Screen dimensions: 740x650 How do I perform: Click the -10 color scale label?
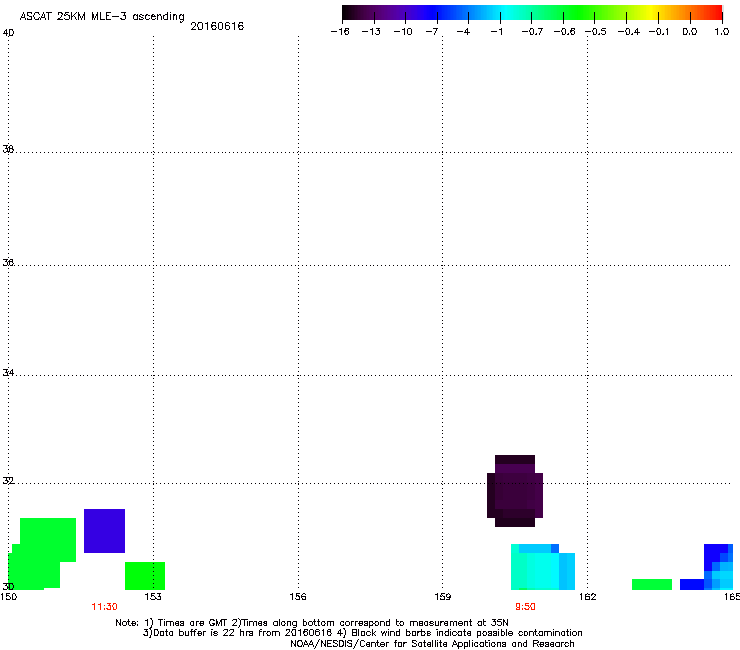(x=403, y=32)
